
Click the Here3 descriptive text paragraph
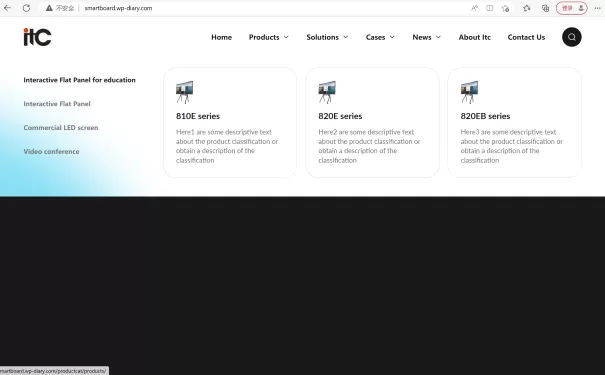click(x=512, y=146)
